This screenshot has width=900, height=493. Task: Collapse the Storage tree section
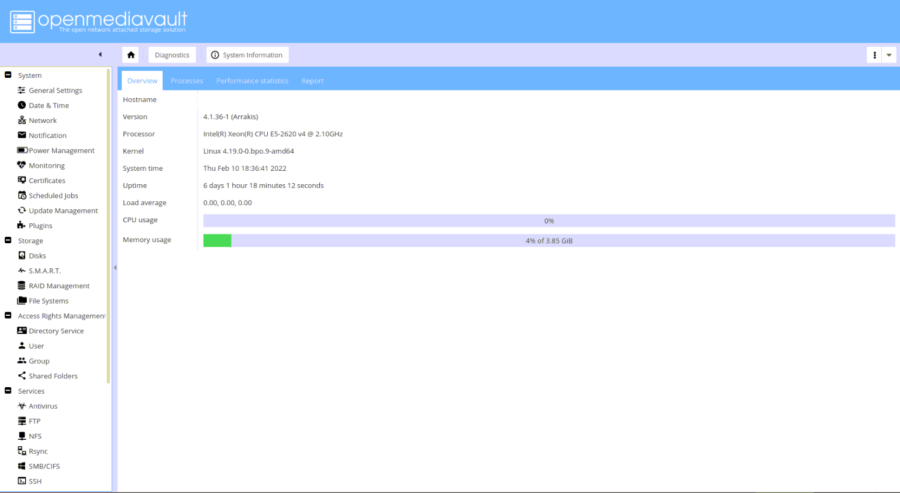coord(8,240)
